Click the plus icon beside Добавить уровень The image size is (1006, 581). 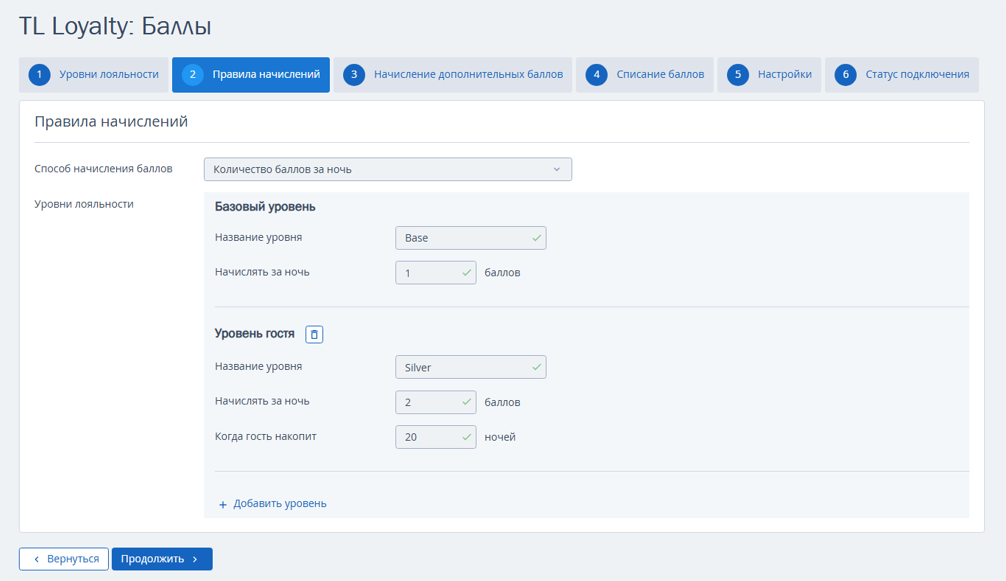point(223,505)
